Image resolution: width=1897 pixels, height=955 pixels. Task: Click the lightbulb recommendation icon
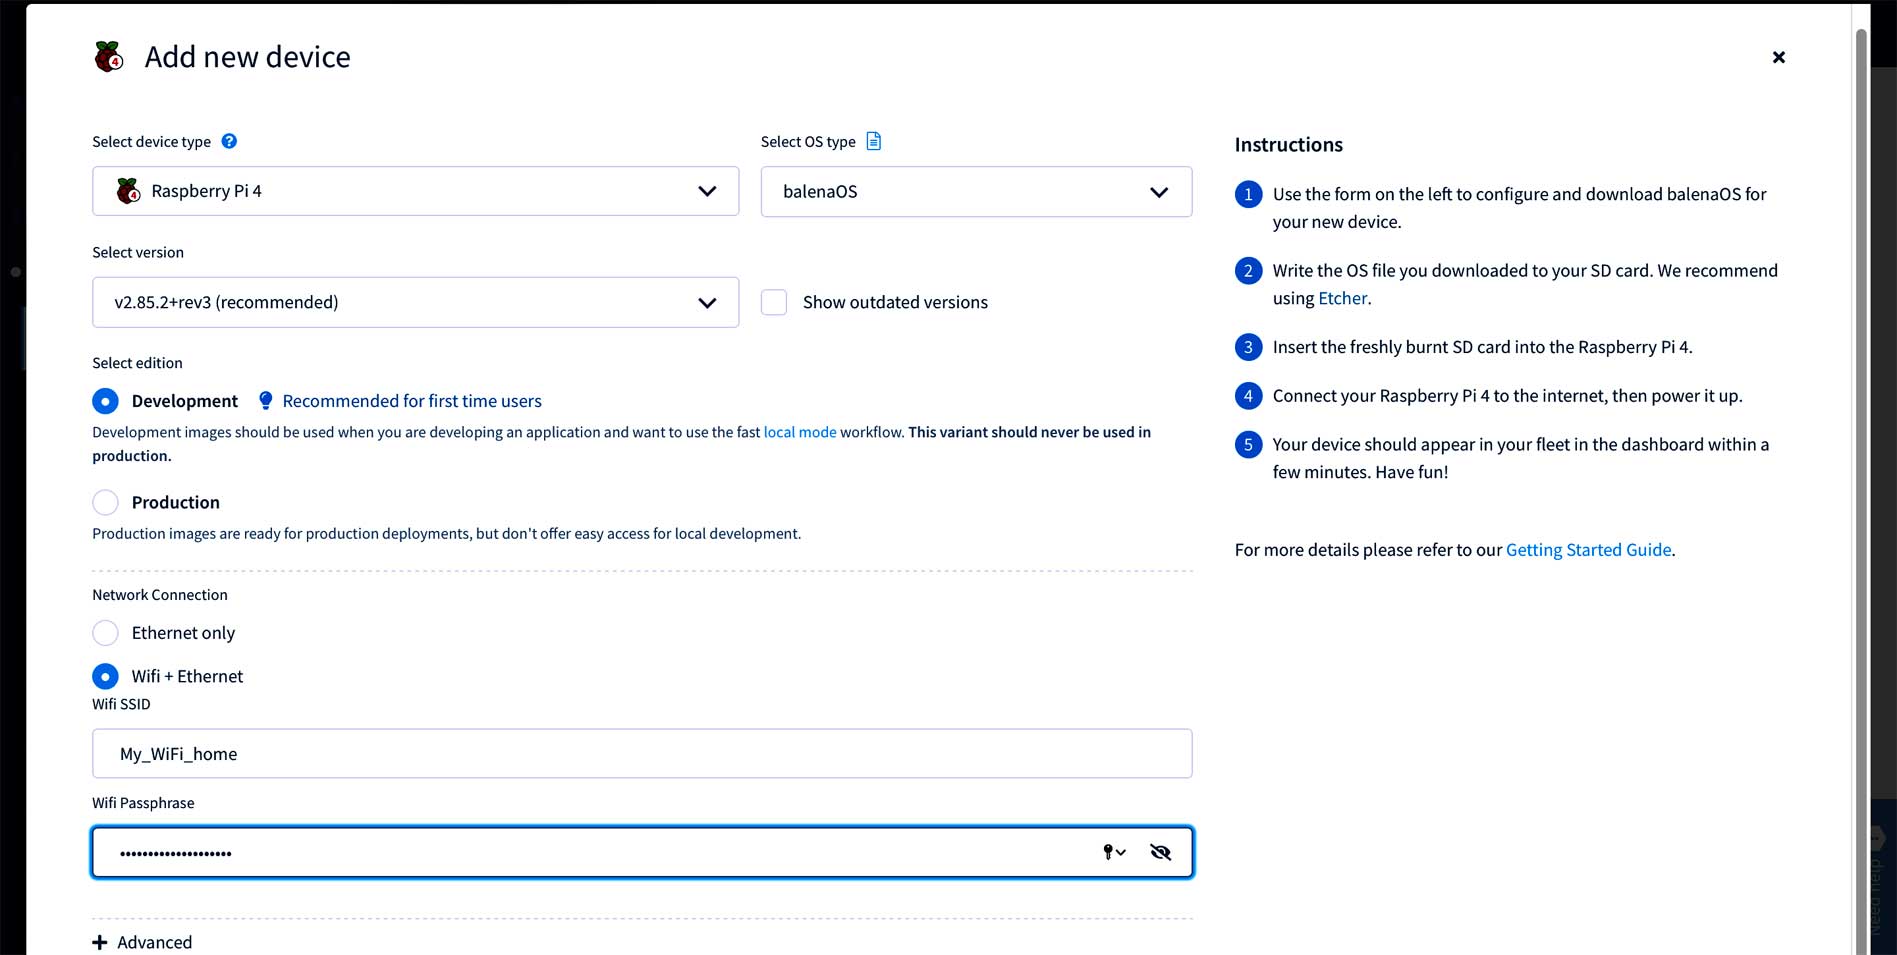(x=265, y=401)
